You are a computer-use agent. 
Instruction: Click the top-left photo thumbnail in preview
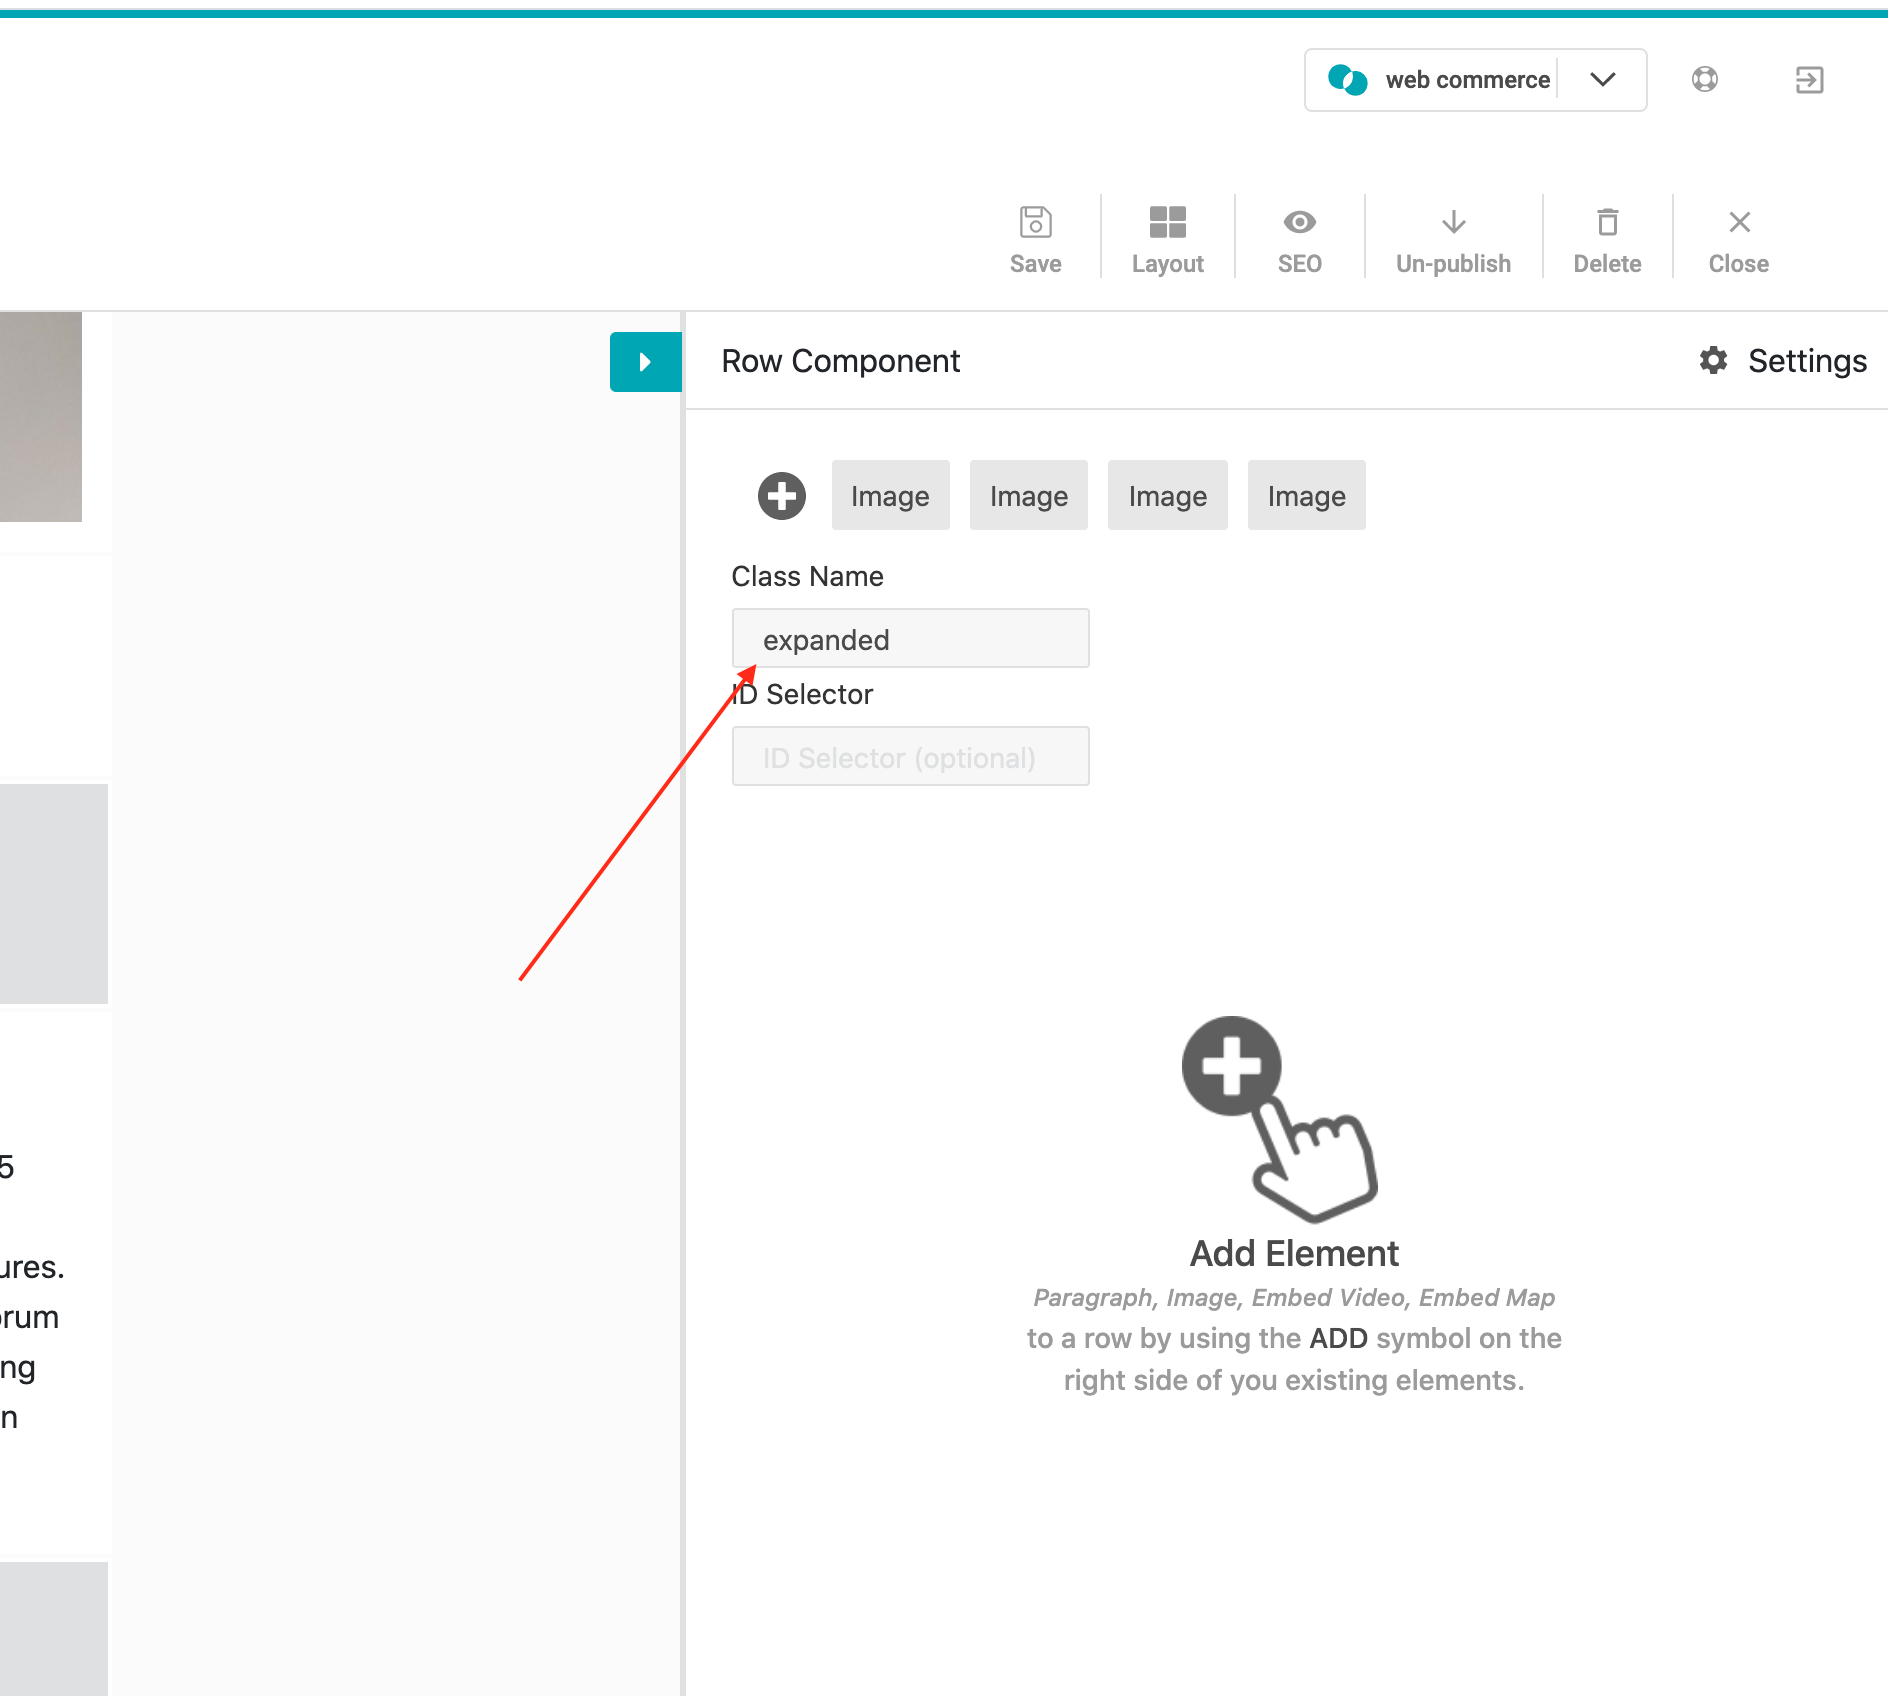40,416
